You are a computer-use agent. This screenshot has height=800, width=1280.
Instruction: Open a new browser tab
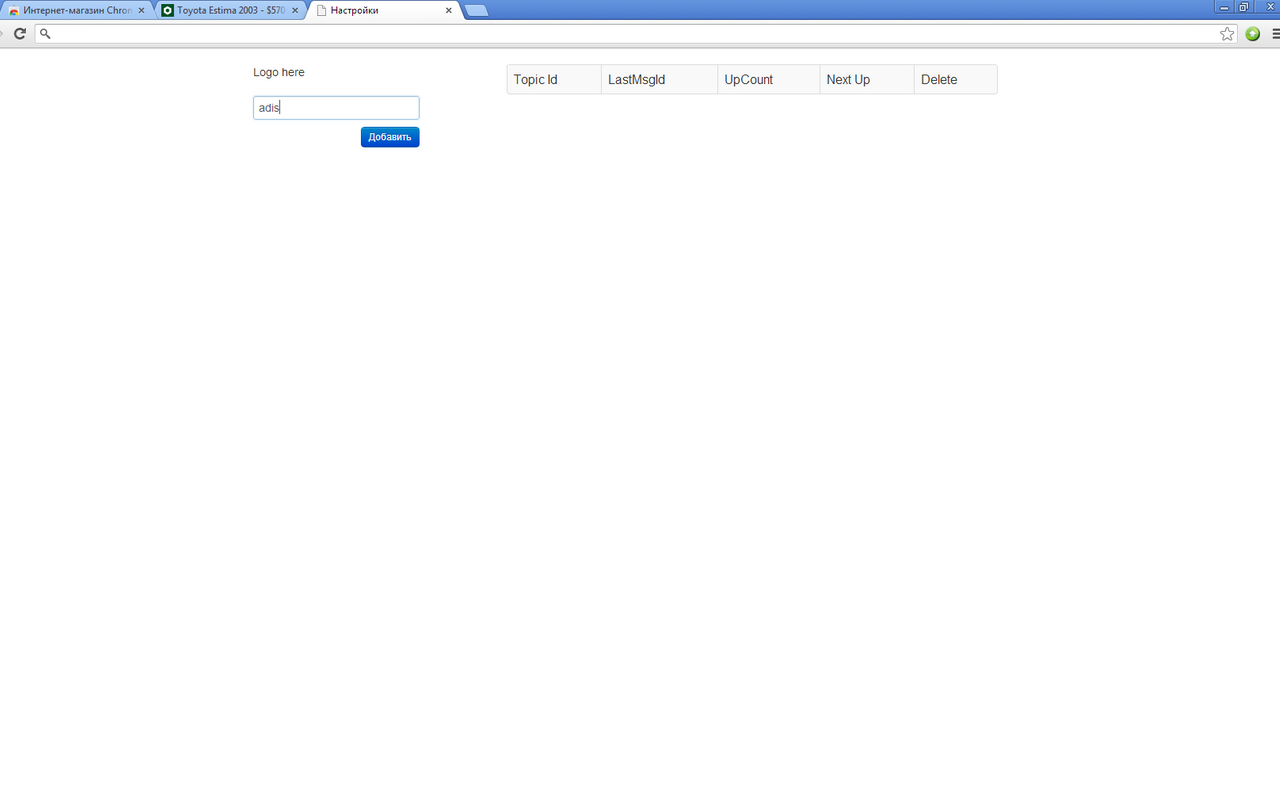tap(475, 10)
